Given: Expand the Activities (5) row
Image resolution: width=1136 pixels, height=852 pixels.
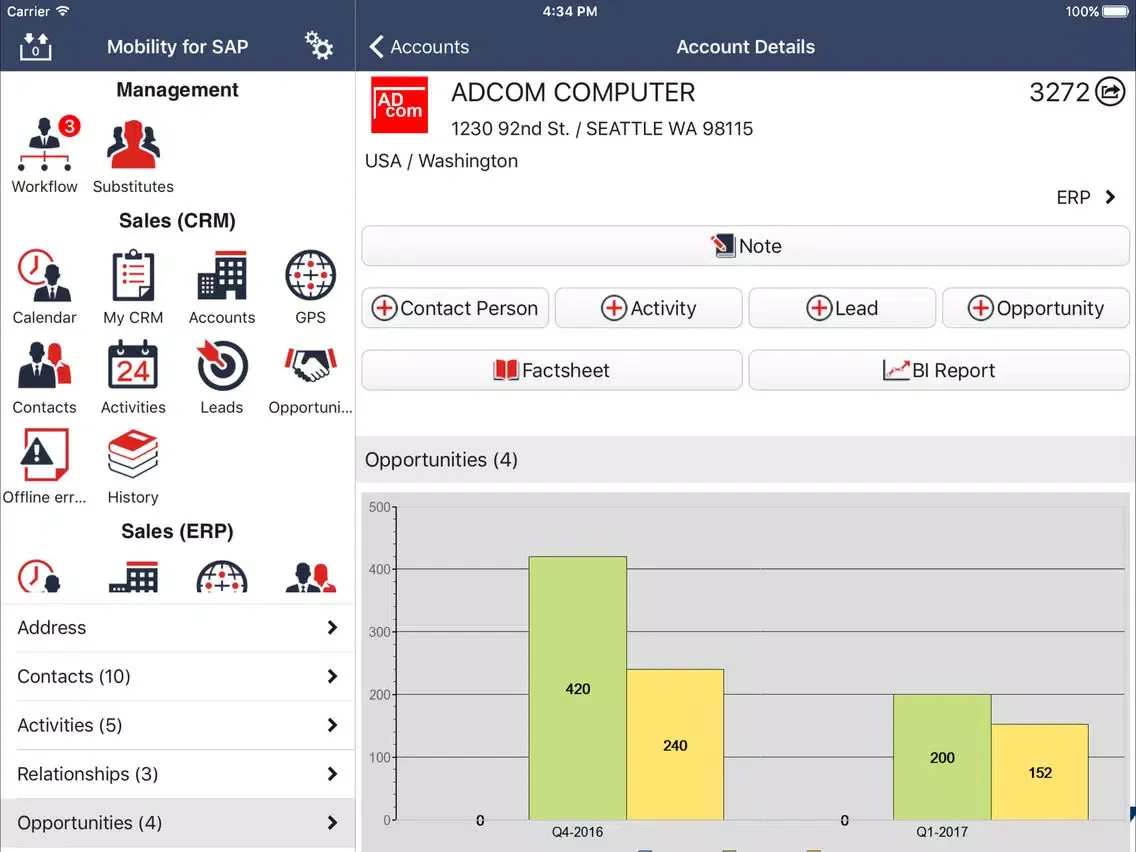Looking at the screenshot, I should (178, 725).
